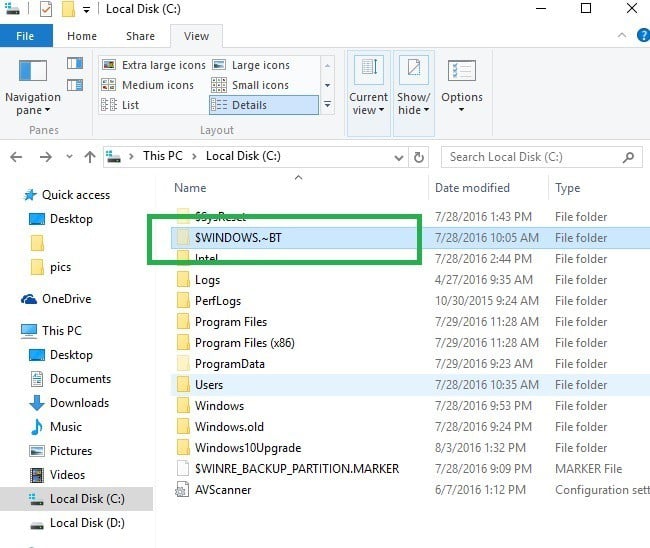Viewport: 650px width, 548px height.
Task: Open OneDrive in navigation pane
Action: (56, 299)
